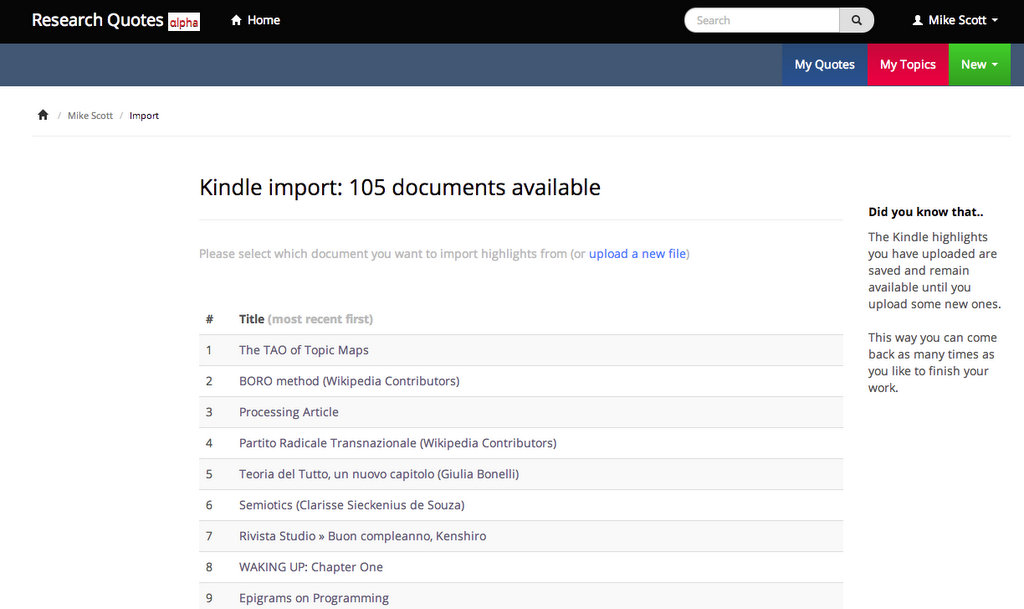Click the Did you know that.. heading

[x=925, y=211]
